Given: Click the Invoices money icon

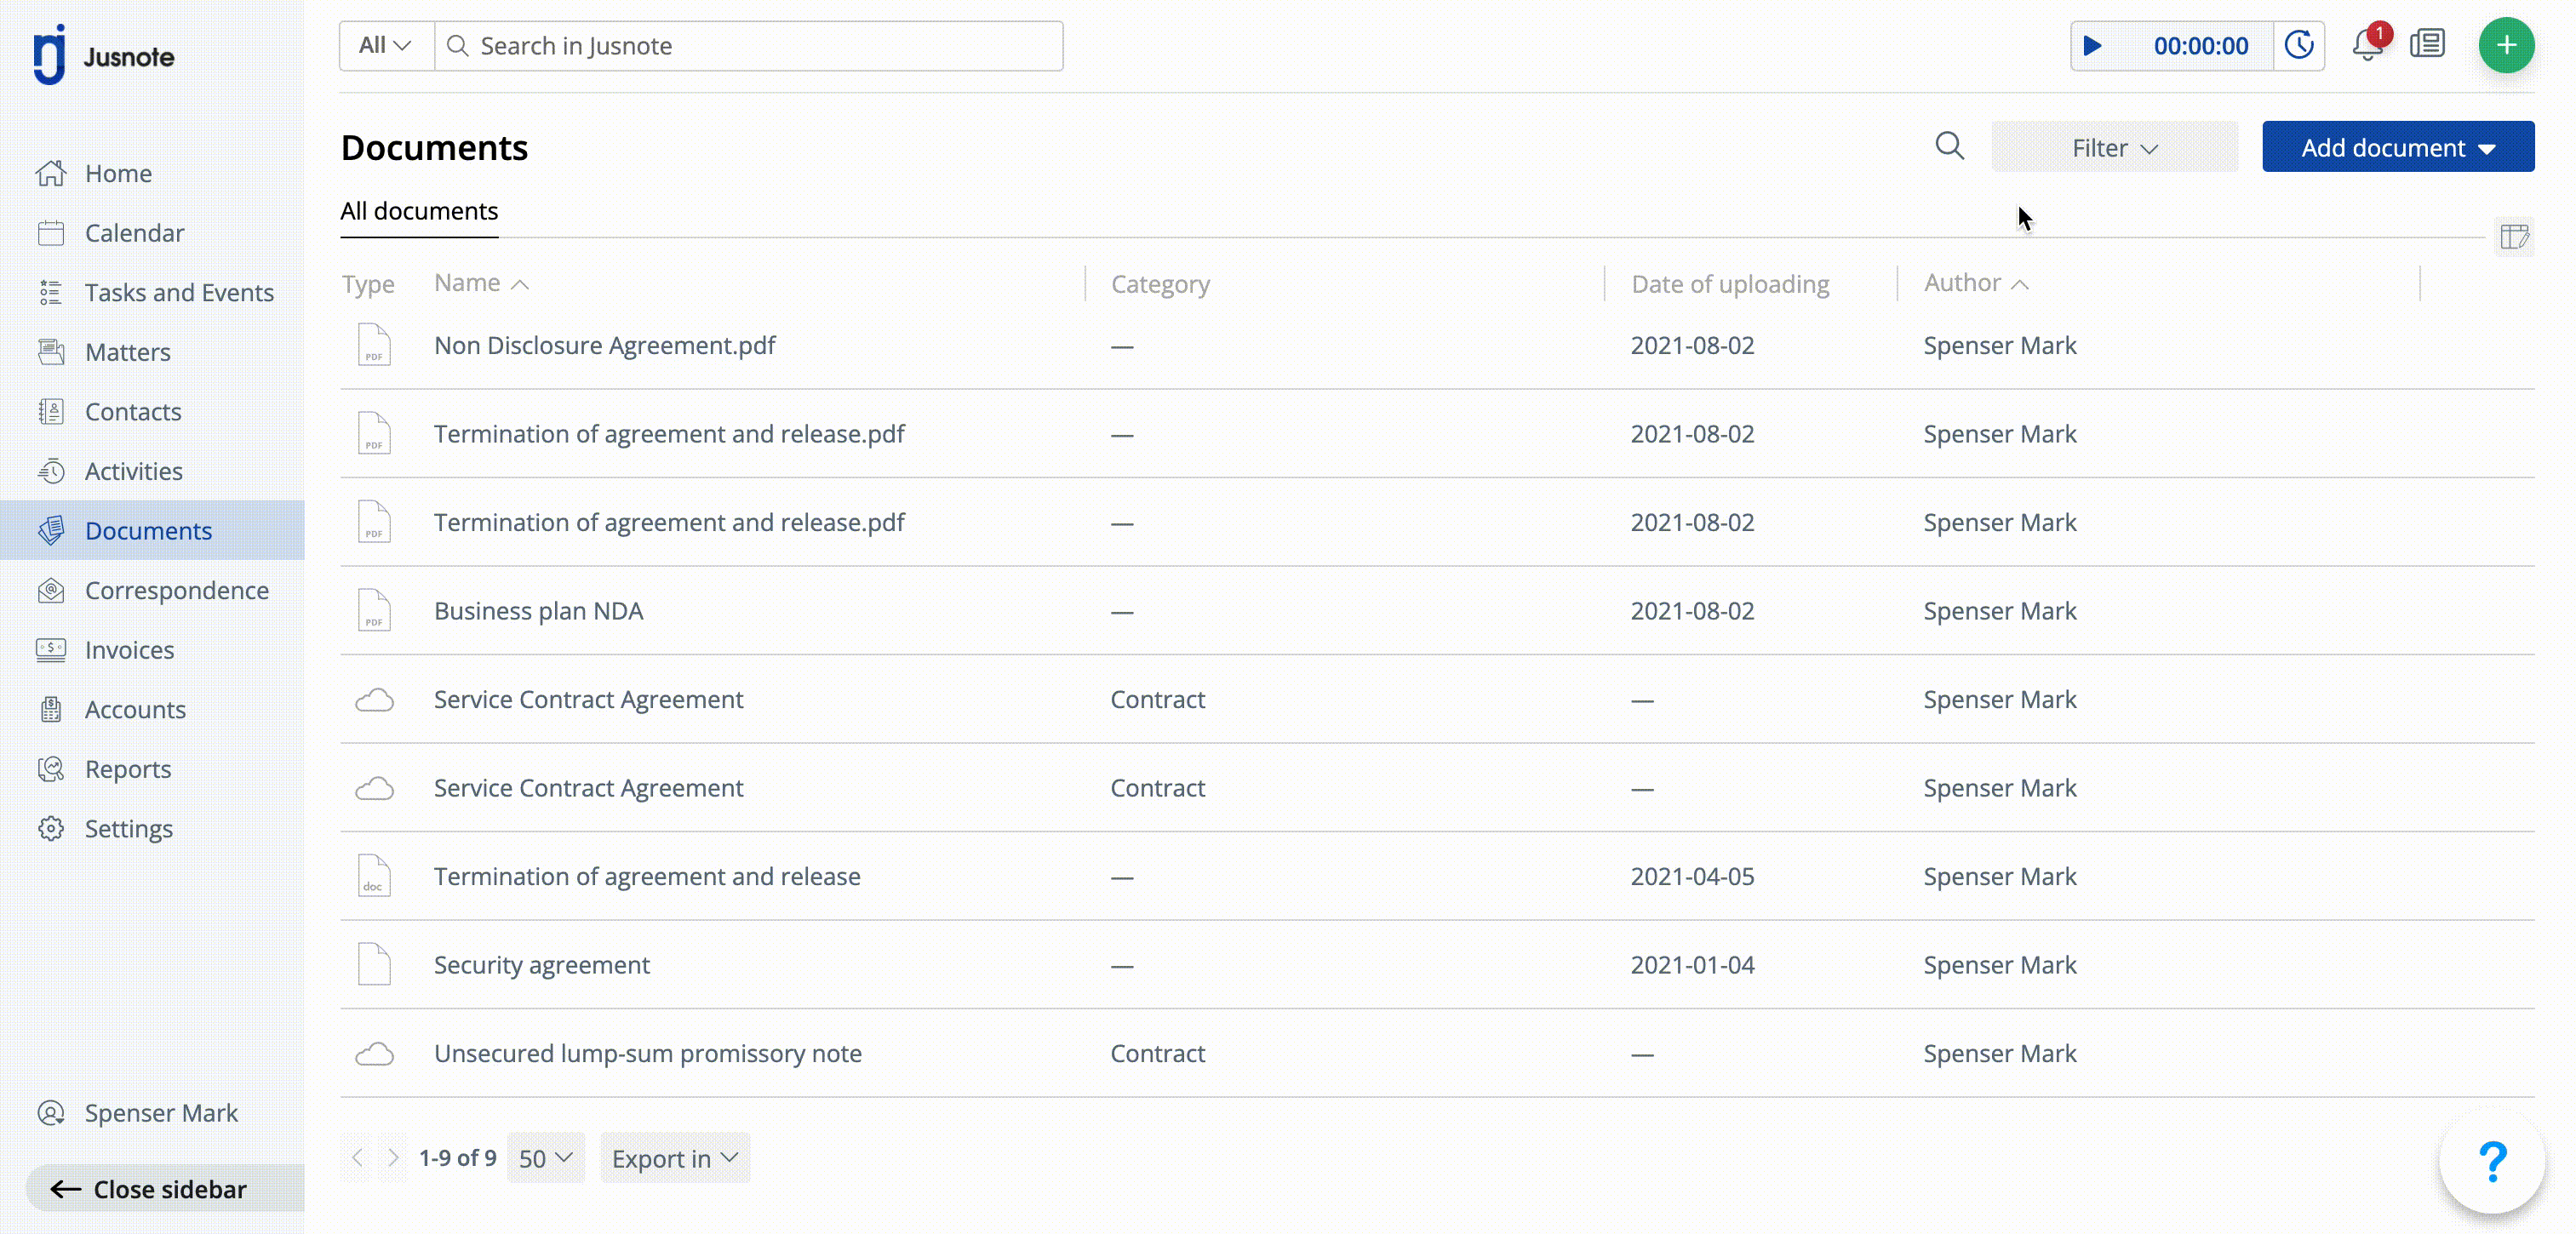Looking at the screenshot, I should click(51, 650).
